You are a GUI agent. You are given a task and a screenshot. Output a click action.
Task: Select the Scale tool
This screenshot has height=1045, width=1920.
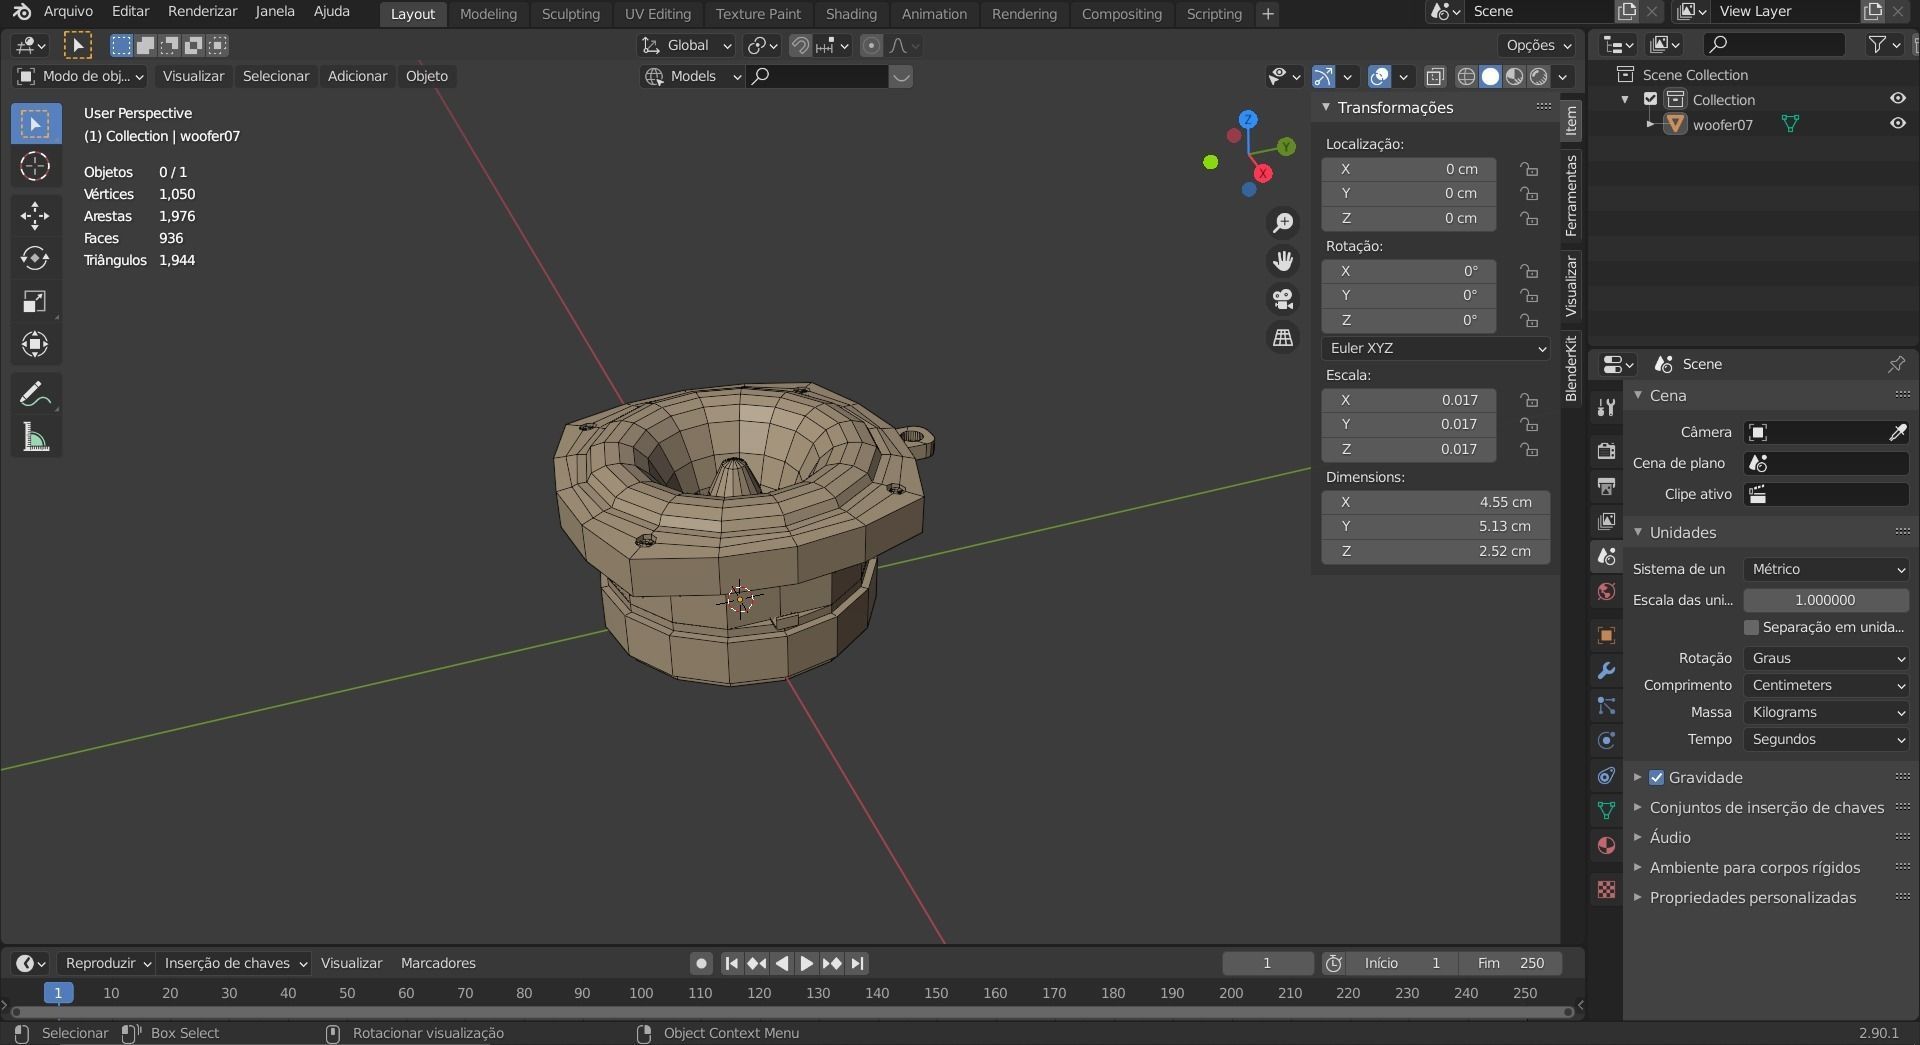pos(35,302)
